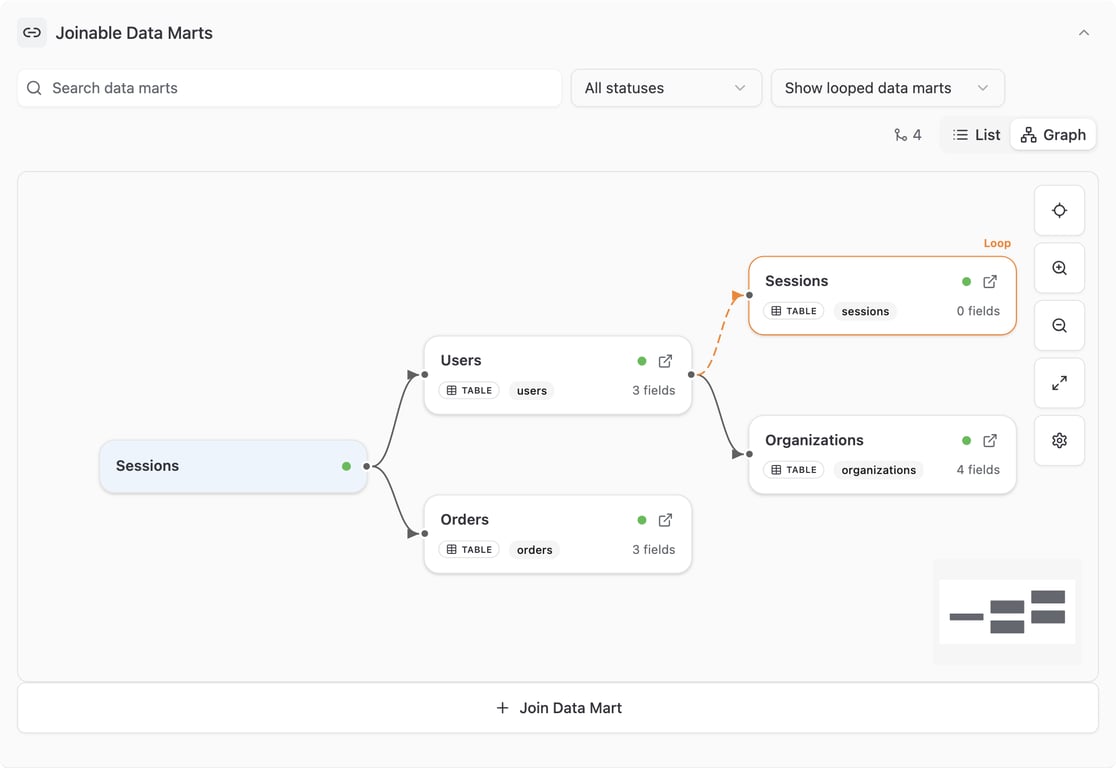Click the organizations table name tag

pos(878,470)
